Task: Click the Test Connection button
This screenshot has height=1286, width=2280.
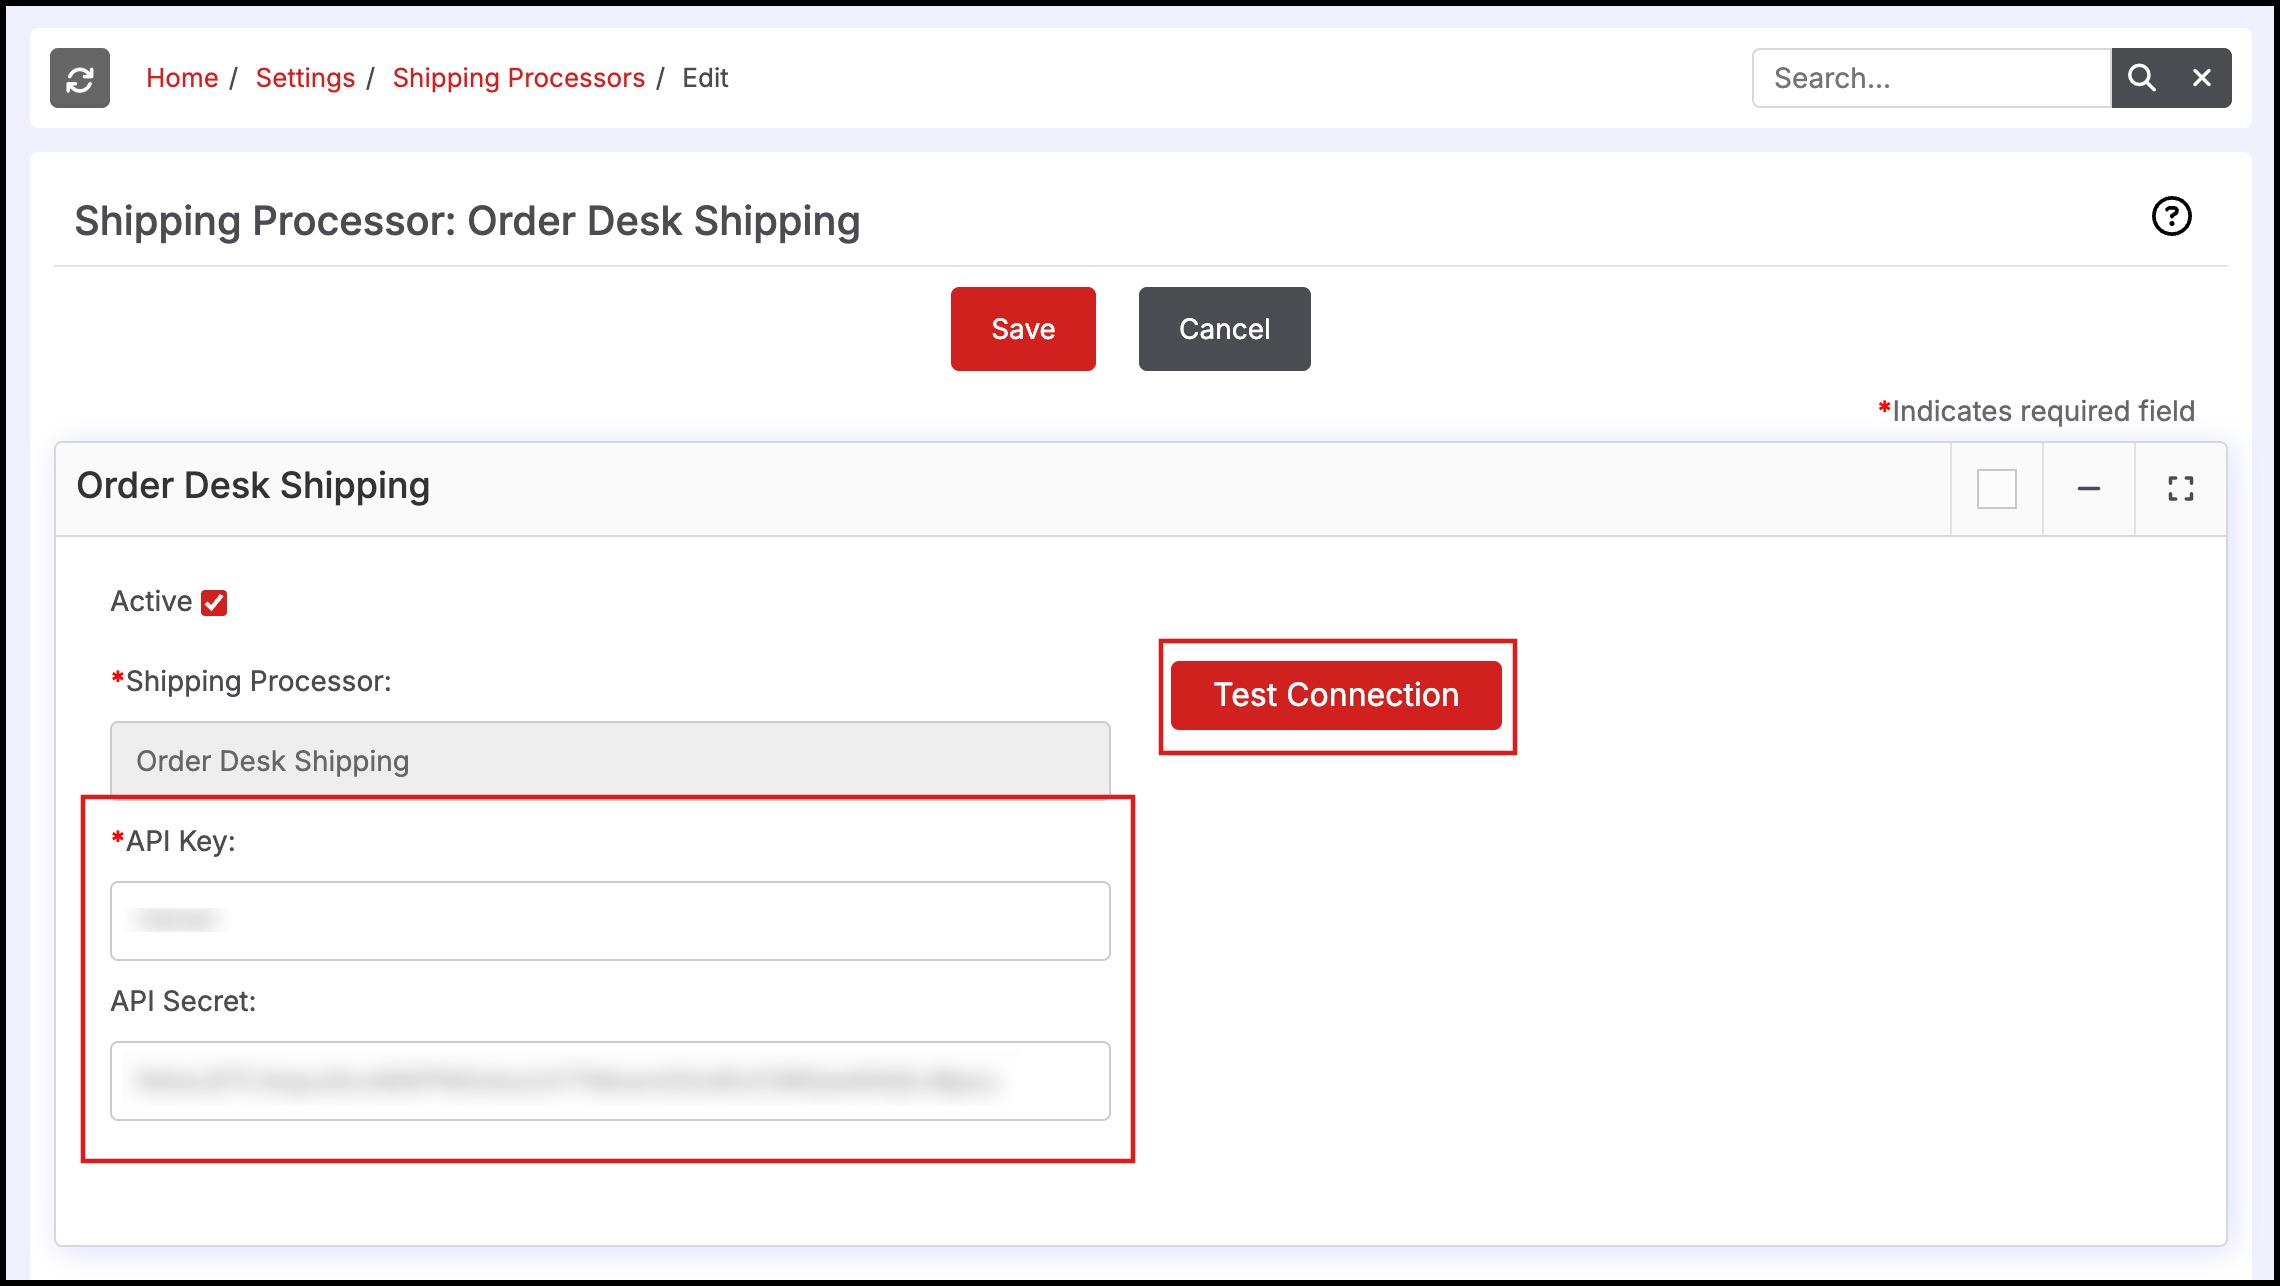Action: [1336, 695]
